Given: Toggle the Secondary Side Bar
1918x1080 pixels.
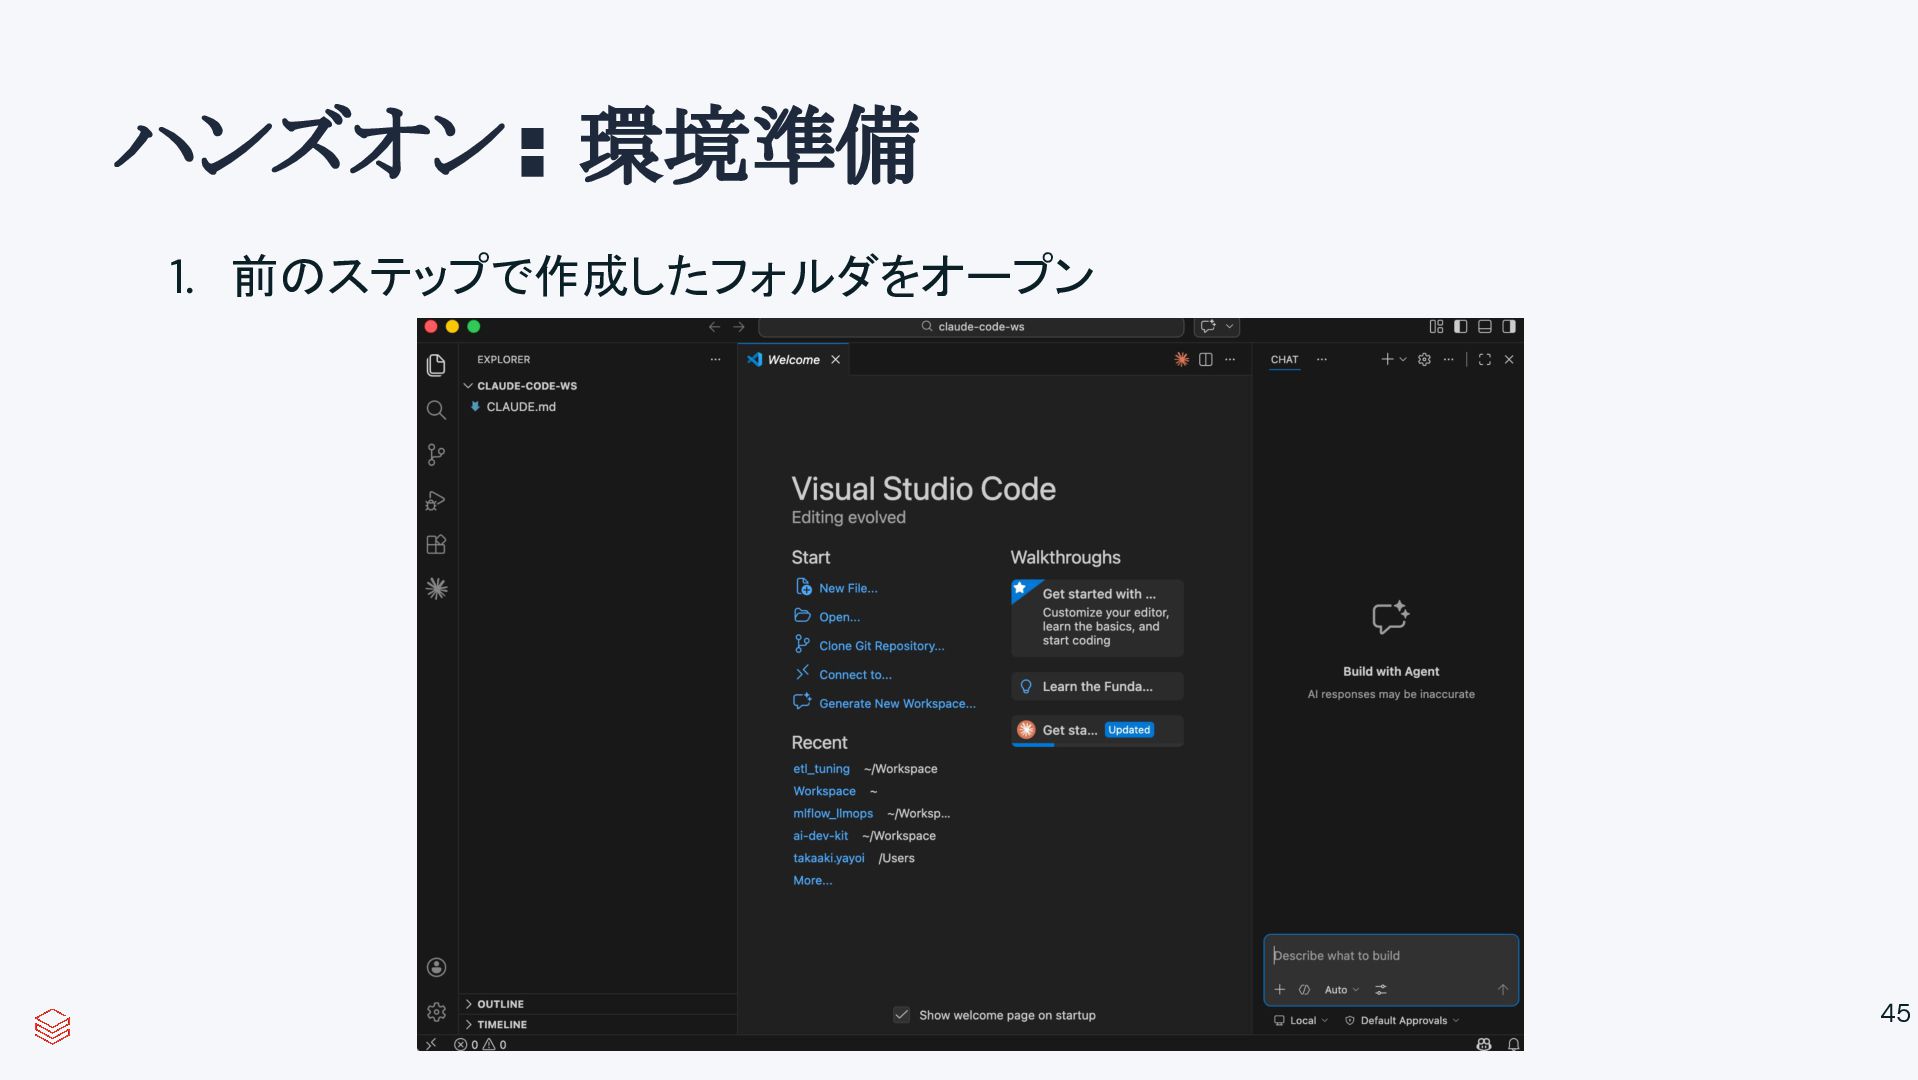Looking at the screenshot, I should click(1509, 327).
